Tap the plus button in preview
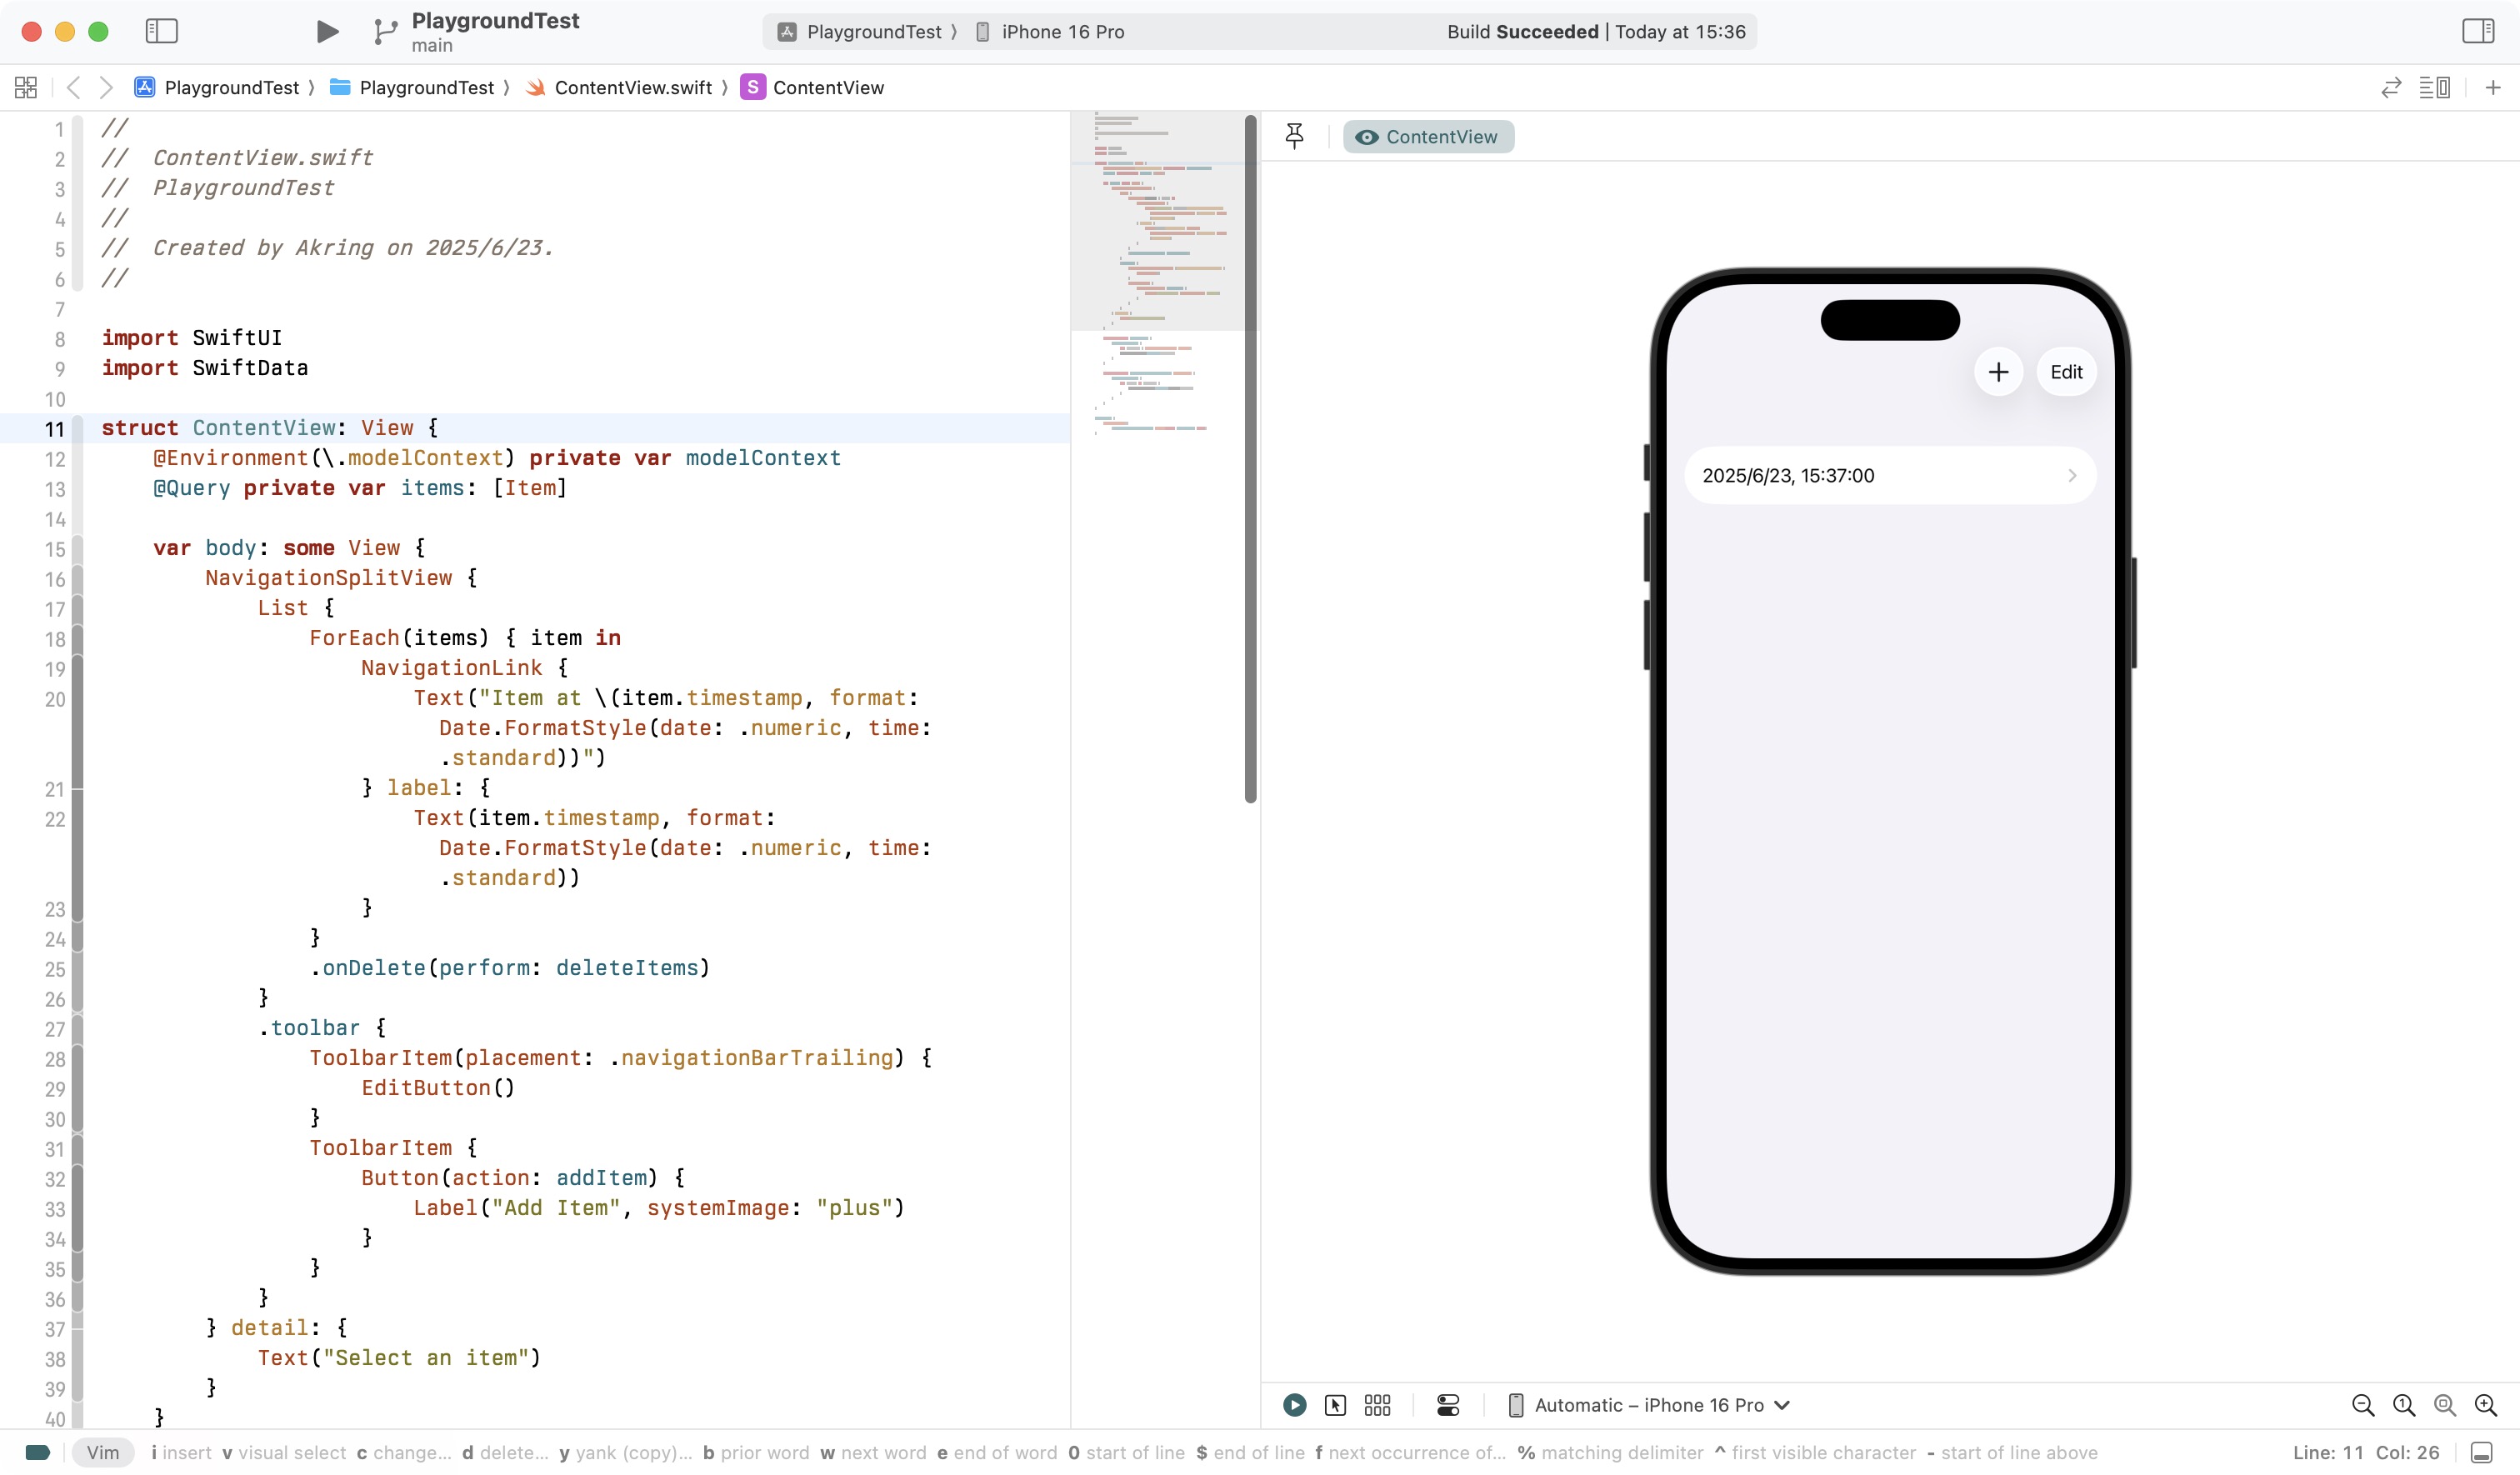Viewport: 2520px width, 1475px height. (x=1998, y=372)
